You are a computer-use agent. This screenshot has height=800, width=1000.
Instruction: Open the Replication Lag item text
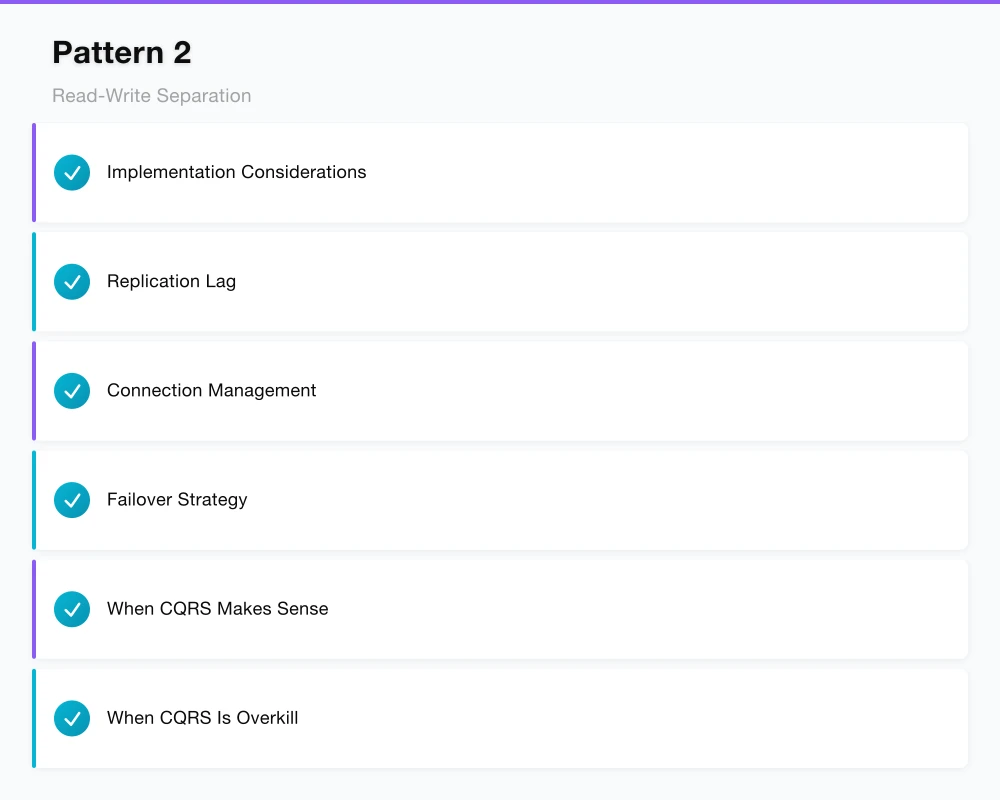tap(171, 281)
